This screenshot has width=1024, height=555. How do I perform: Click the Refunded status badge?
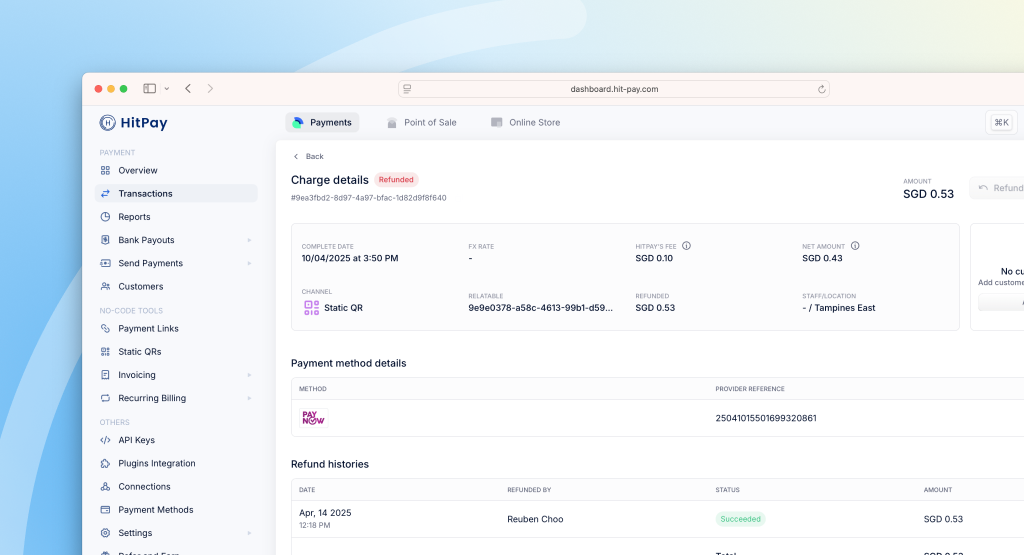(396, 180)
